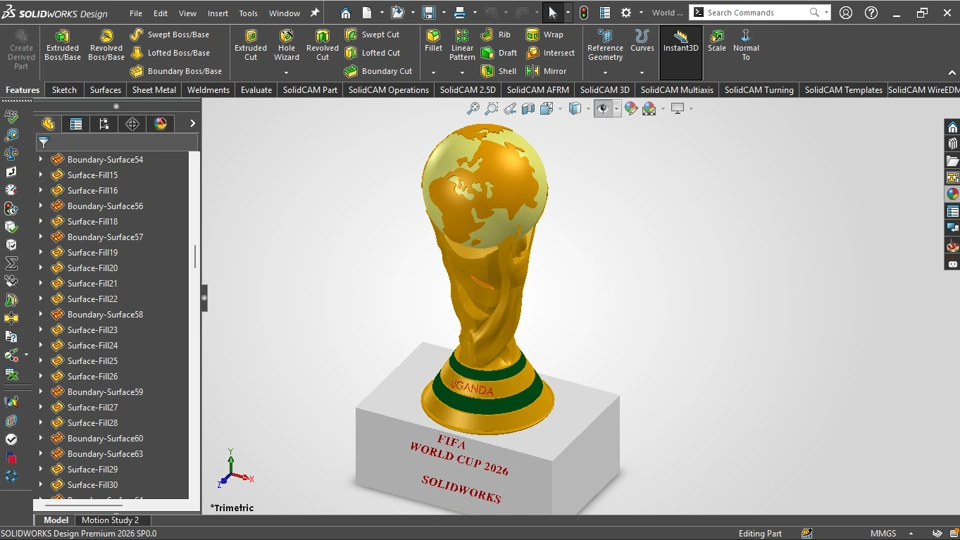Toggle the Hide/Show Items eye button
The height and width of the screenshot is (540, 960).
(603, 109)
